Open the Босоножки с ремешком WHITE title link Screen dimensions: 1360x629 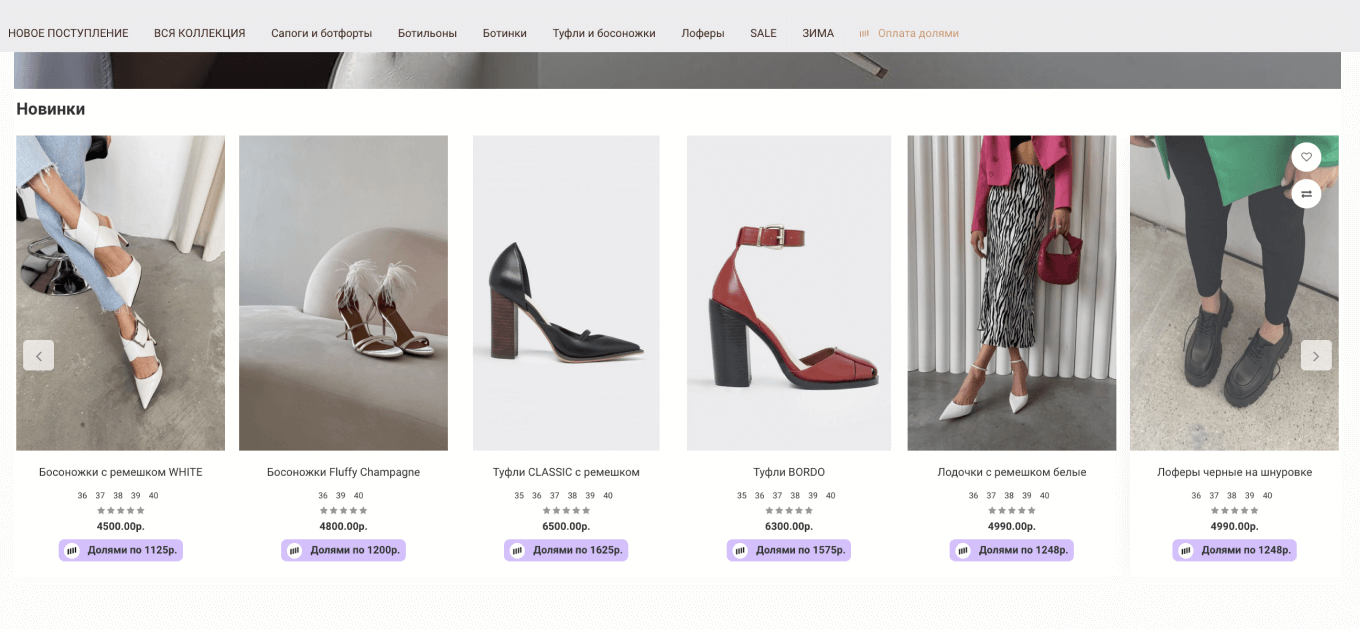[x=120, y=472]
